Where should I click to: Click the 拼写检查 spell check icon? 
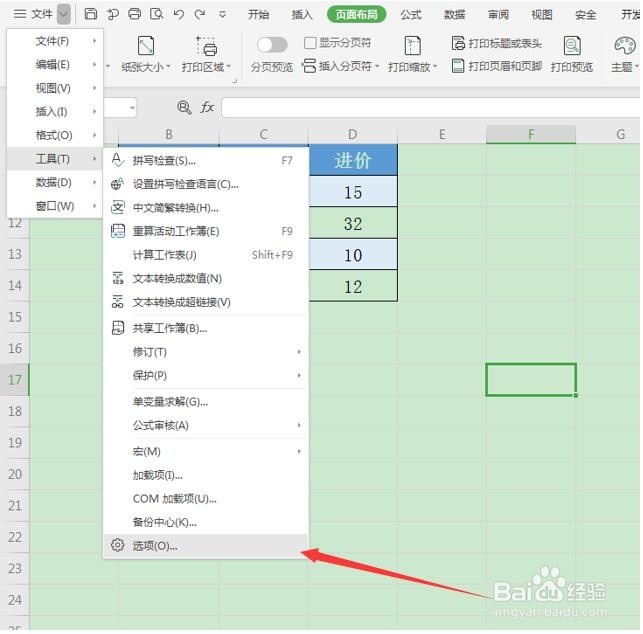[118, 160]
